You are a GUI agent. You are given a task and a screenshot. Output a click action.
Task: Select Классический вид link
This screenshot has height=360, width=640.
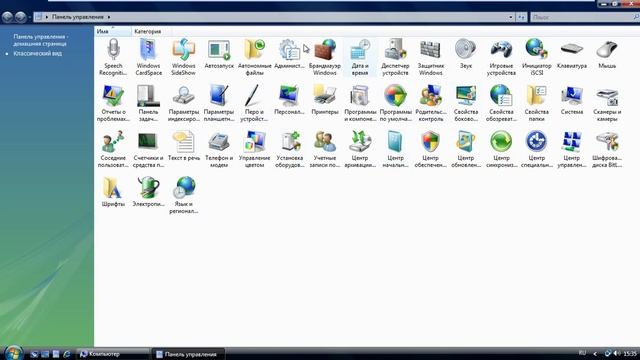pos(38,53)
